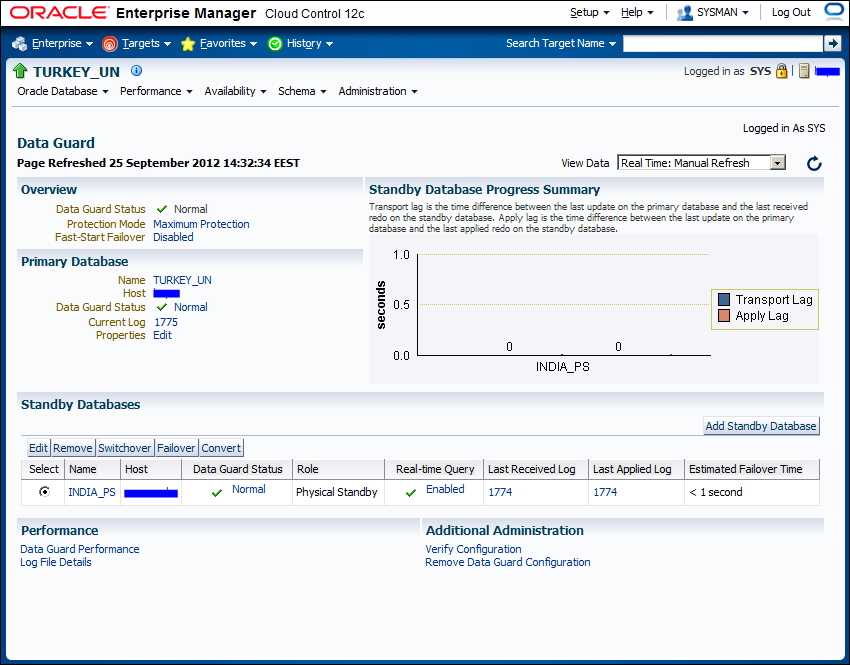This screenshot has height=665, width=850.
Task: Open the SYSMAN user dropdown
Action: 723,12
